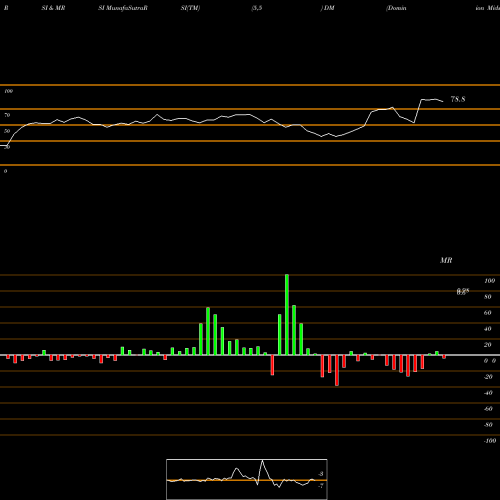Click the ') DM' symbol text in header
The image size is (500, 500).
click(x=327, y=8)
